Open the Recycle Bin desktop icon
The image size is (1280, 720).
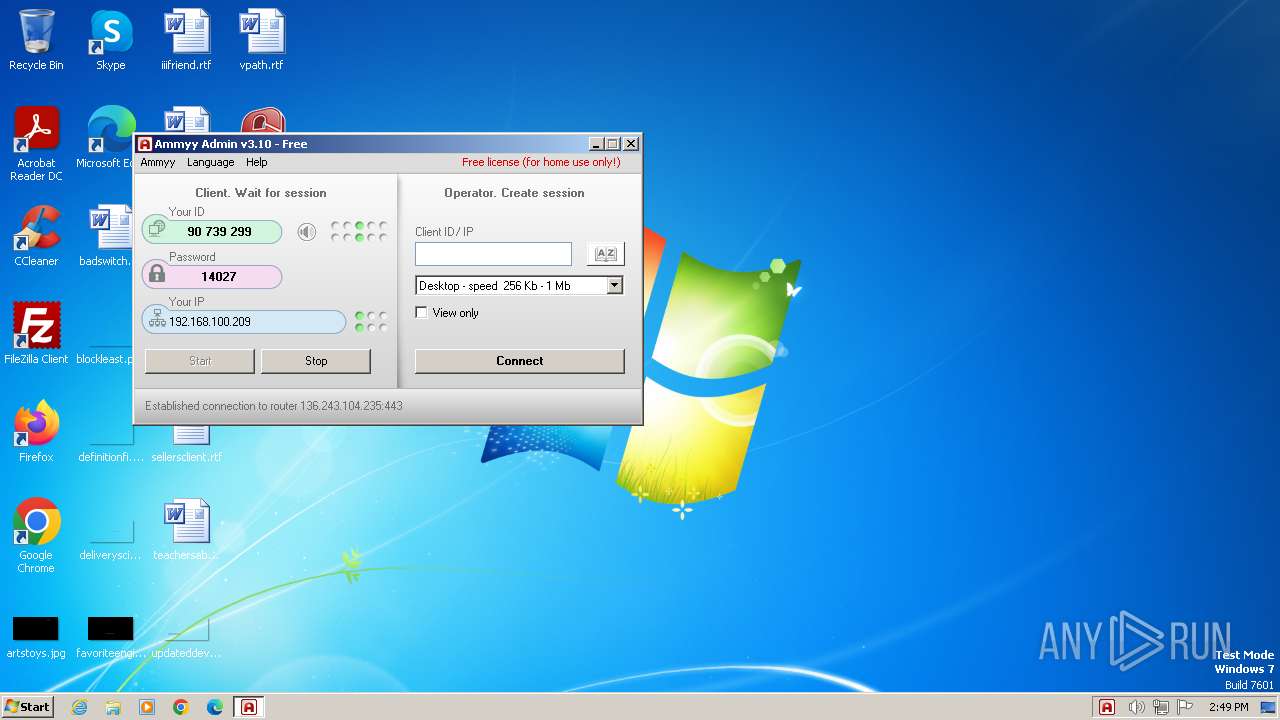(x=36, y=40)
